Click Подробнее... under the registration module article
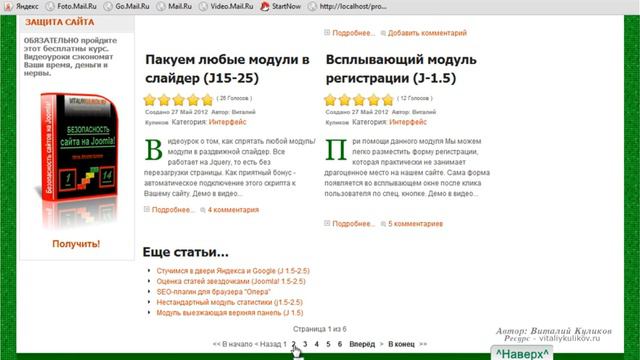Image resolution: width=640 pixels, height=360 pixels. [353, 224]
